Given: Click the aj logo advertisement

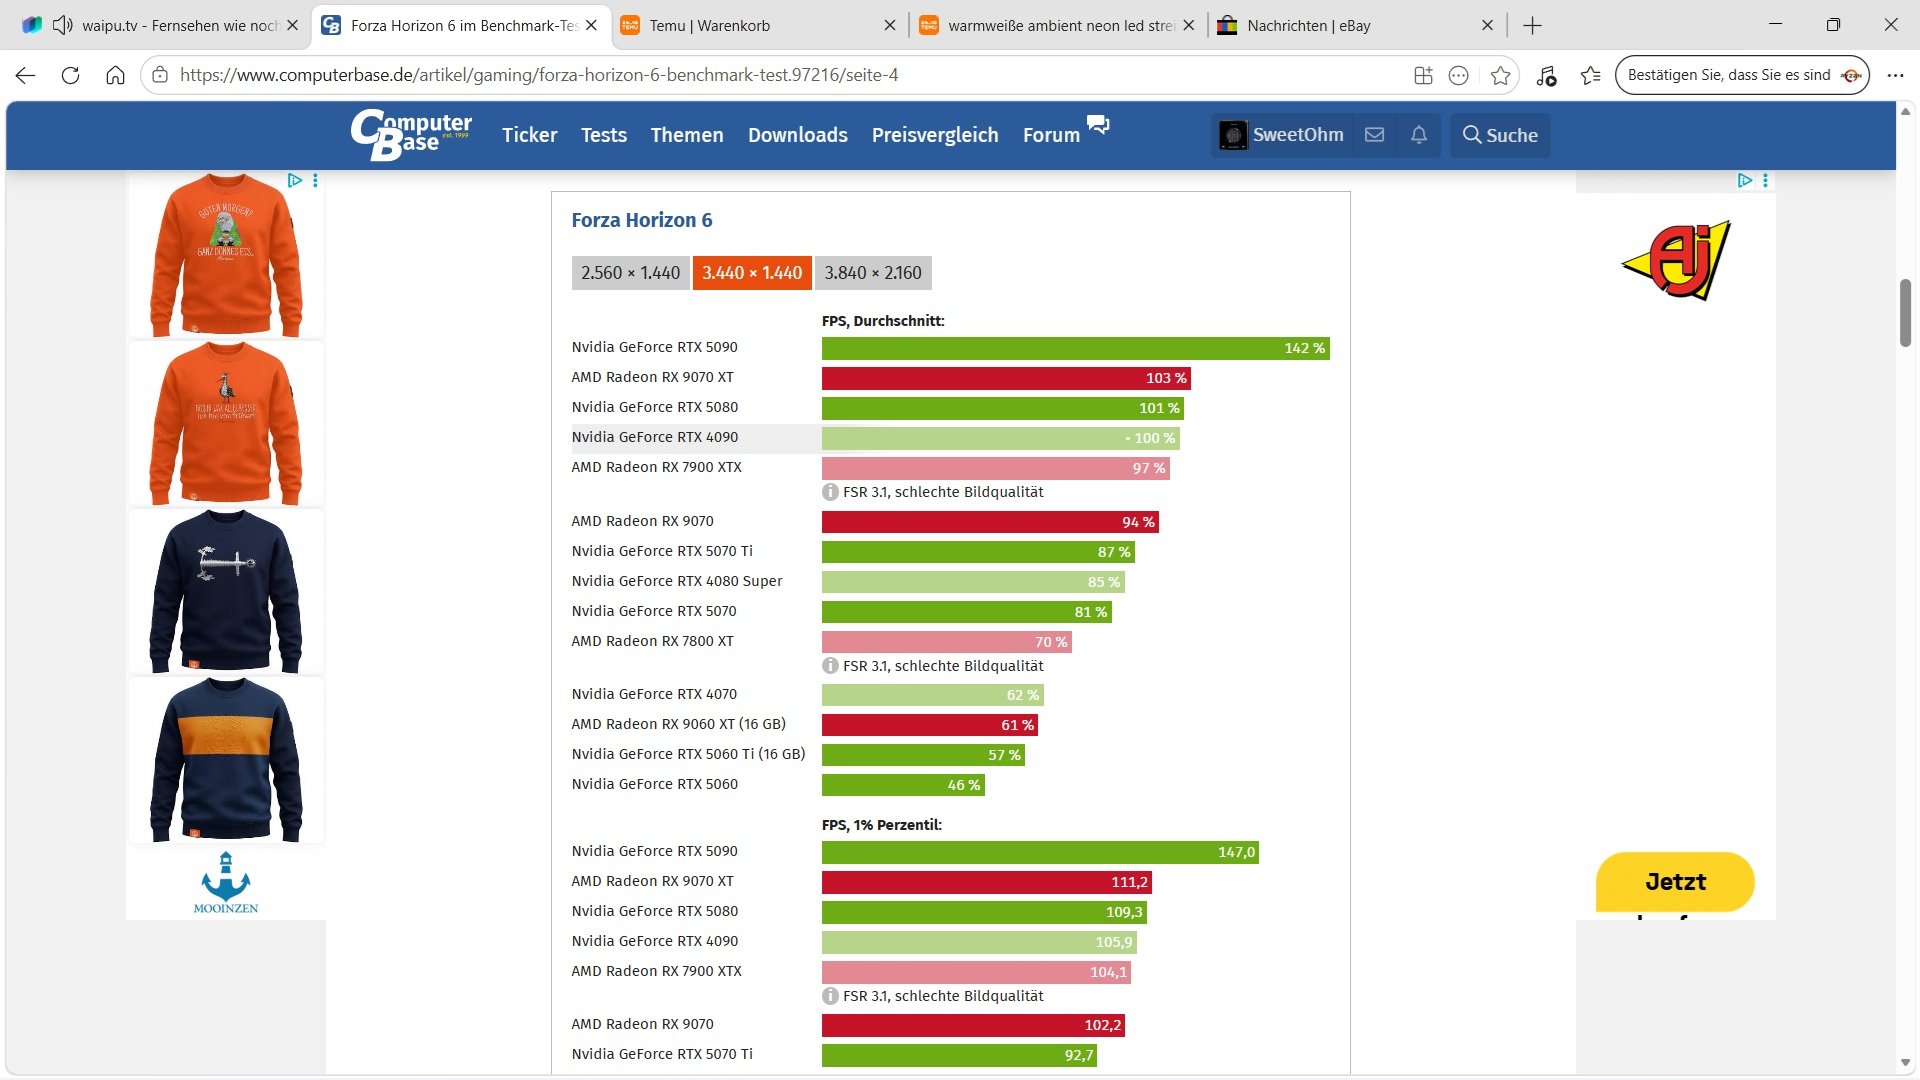Looking at the screenshot, I should pyautogui.click(x=1675, y=259).
